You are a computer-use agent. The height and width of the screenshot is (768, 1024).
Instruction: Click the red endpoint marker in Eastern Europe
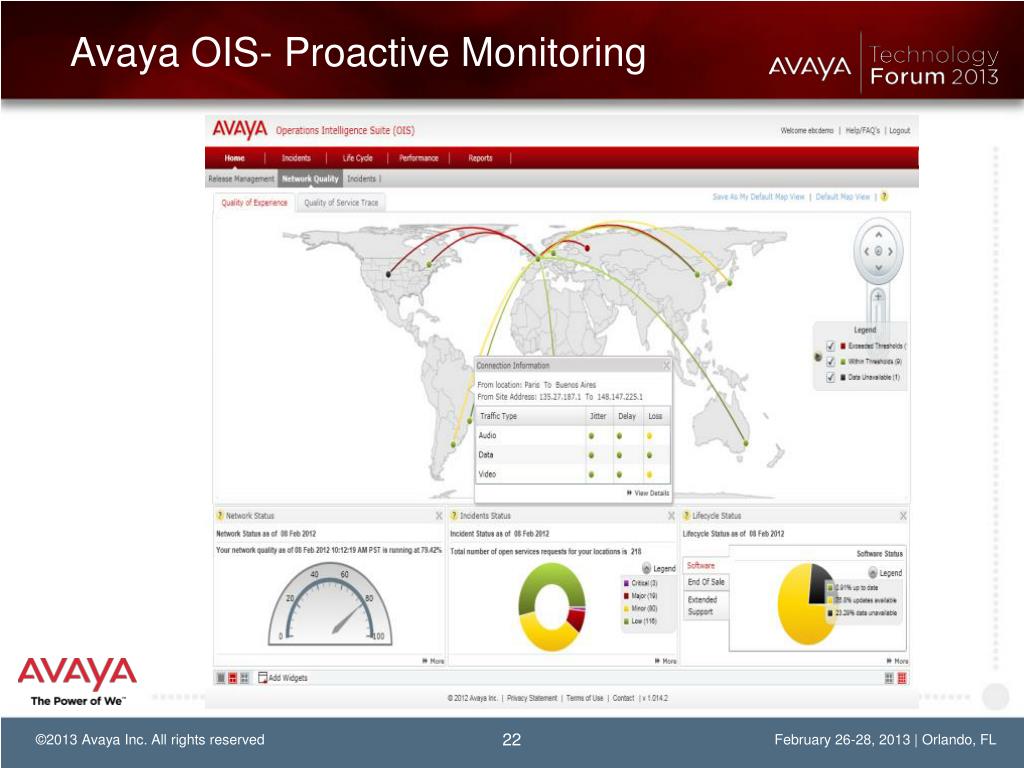(x=587, y=248)
